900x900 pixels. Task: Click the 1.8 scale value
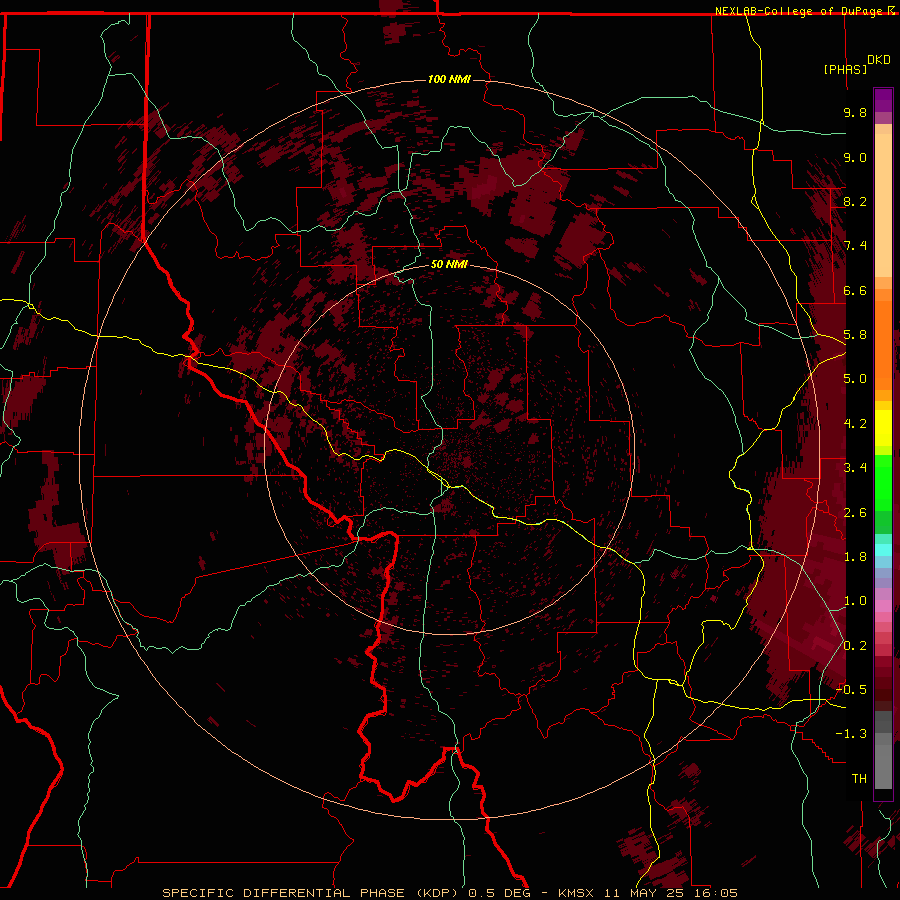coord(855,557)
